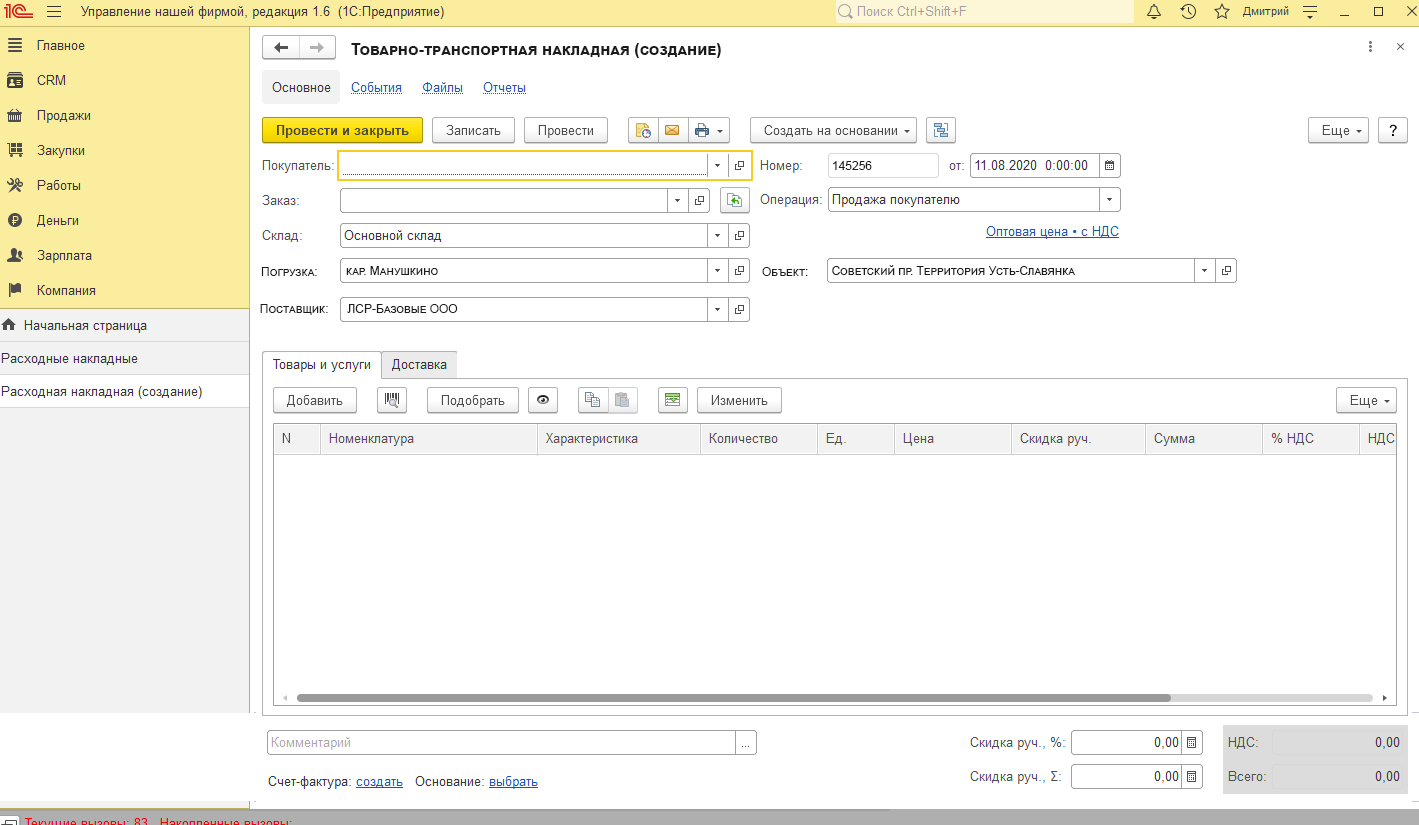
Task: Open the Продажи section in sidebar
Action: pos(64,115)
